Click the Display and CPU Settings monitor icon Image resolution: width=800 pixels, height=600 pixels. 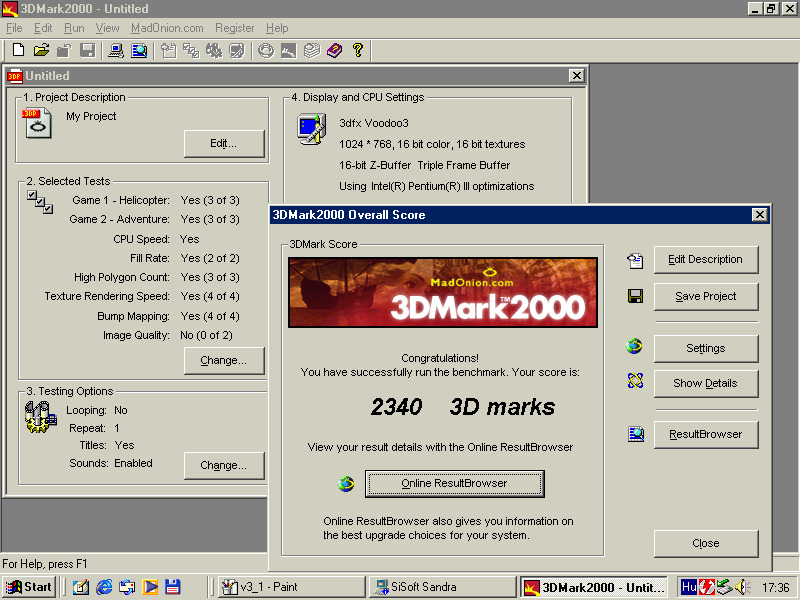pyautogui.click(x=312, y=130)
